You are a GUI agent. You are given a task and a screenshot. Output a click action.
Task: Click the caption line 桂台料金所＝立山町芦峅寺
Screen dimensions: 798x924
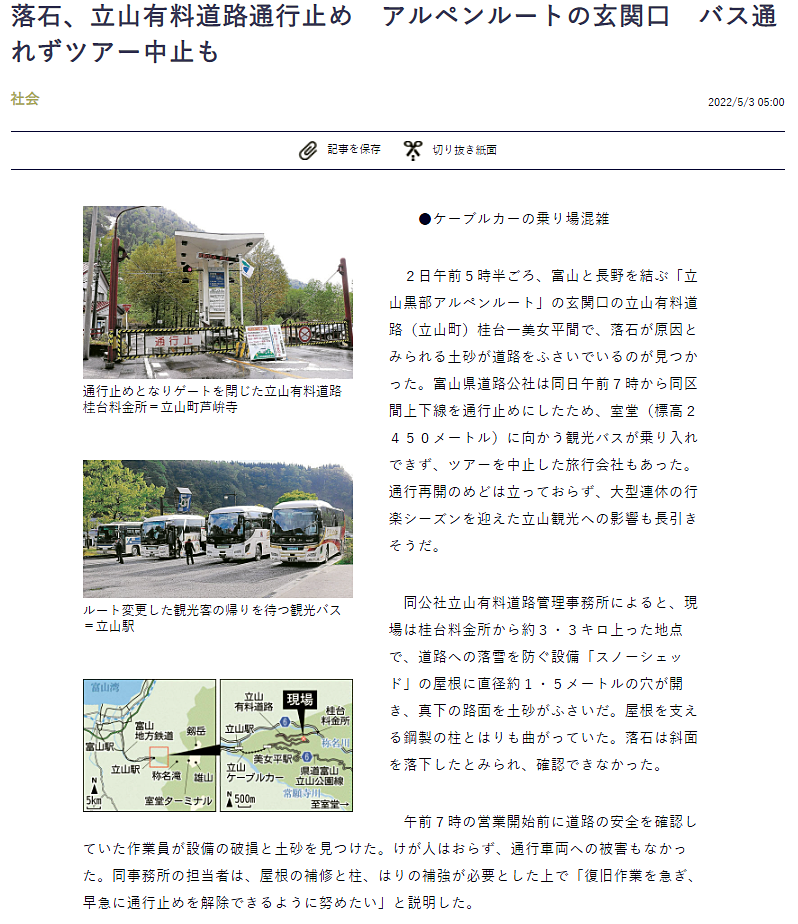pyautogui.click(x=160, y=407)
